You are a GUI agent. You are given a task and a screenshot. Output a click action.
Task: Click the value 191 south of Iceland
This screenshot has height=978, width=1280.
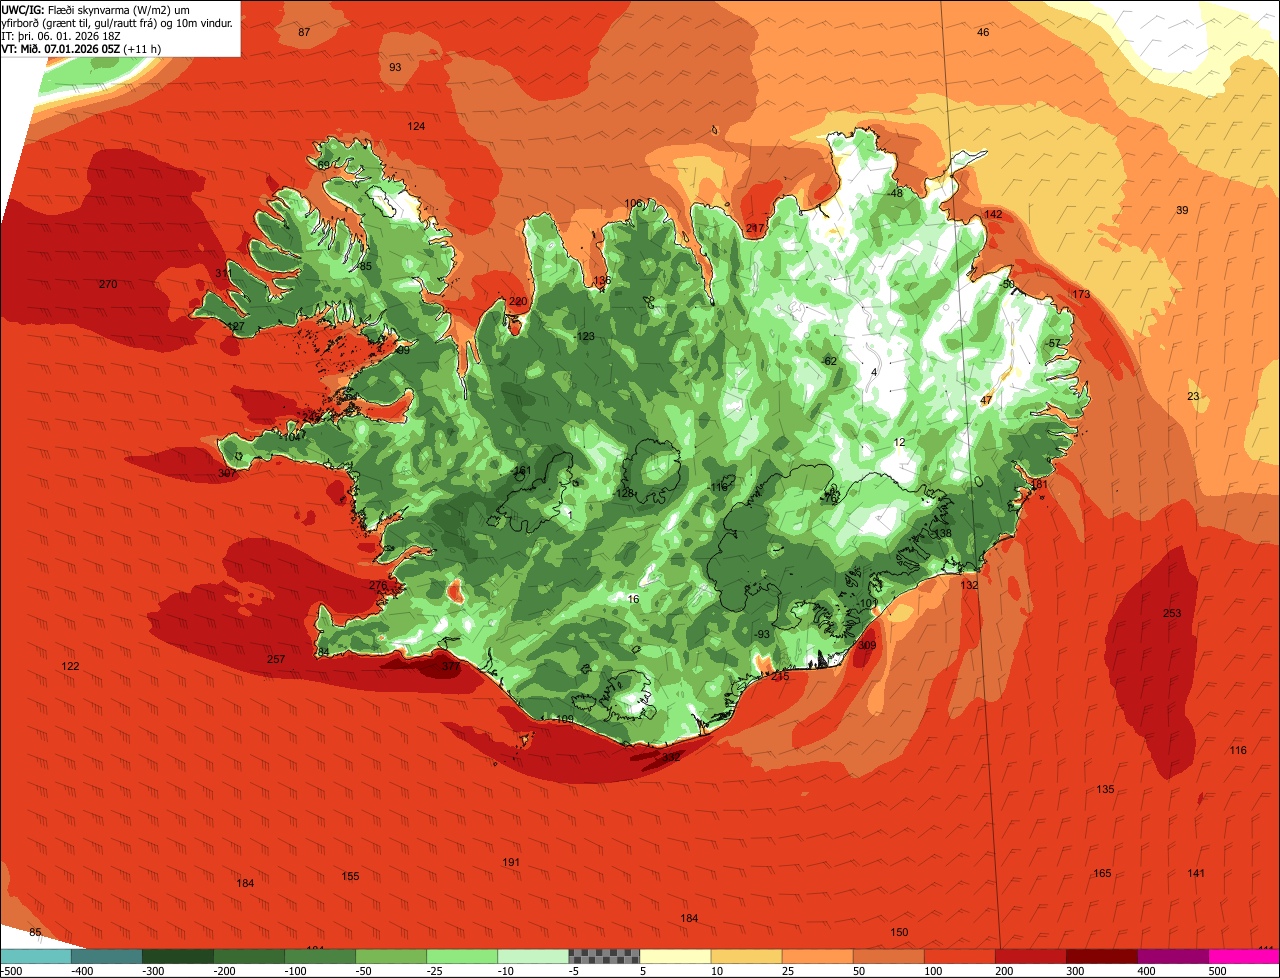[511, 863]
